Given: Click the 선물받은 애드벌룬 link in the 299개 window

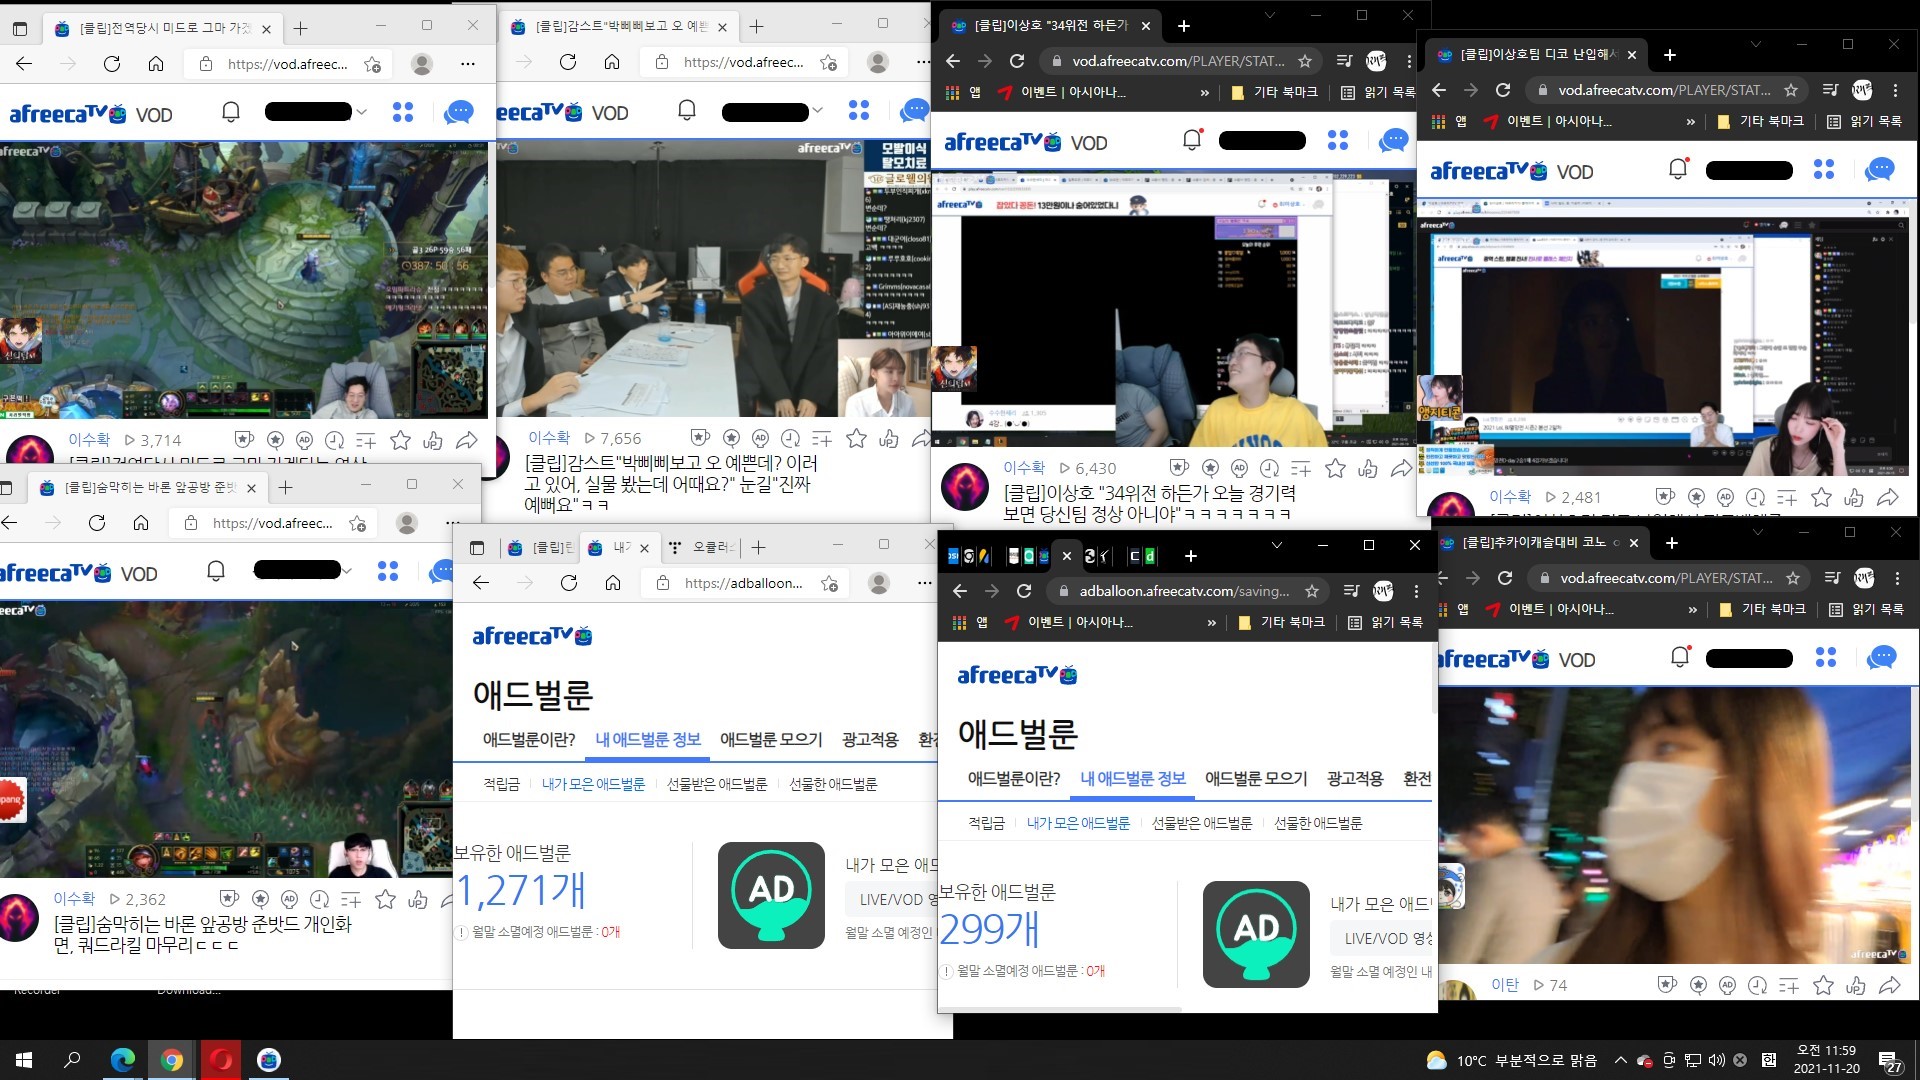Looking at the screenshot, I should (x=1201, y=823).
